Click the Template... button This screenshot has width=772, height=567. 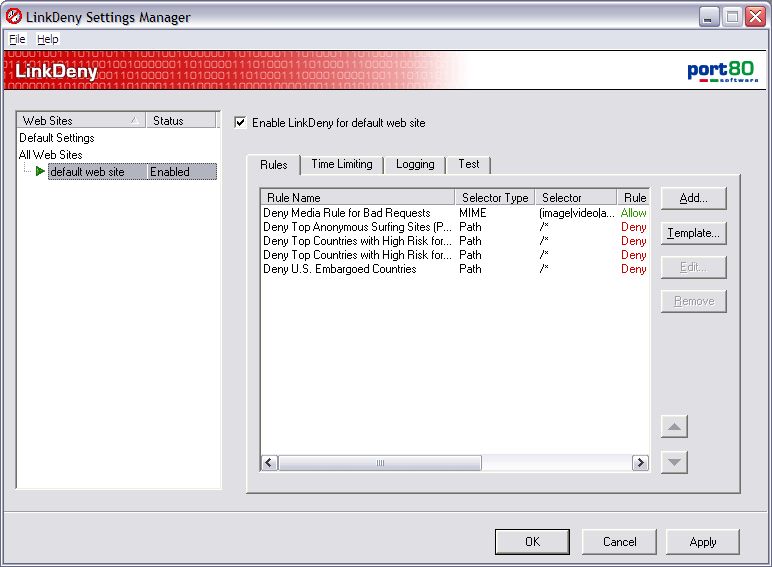[693, 233]
